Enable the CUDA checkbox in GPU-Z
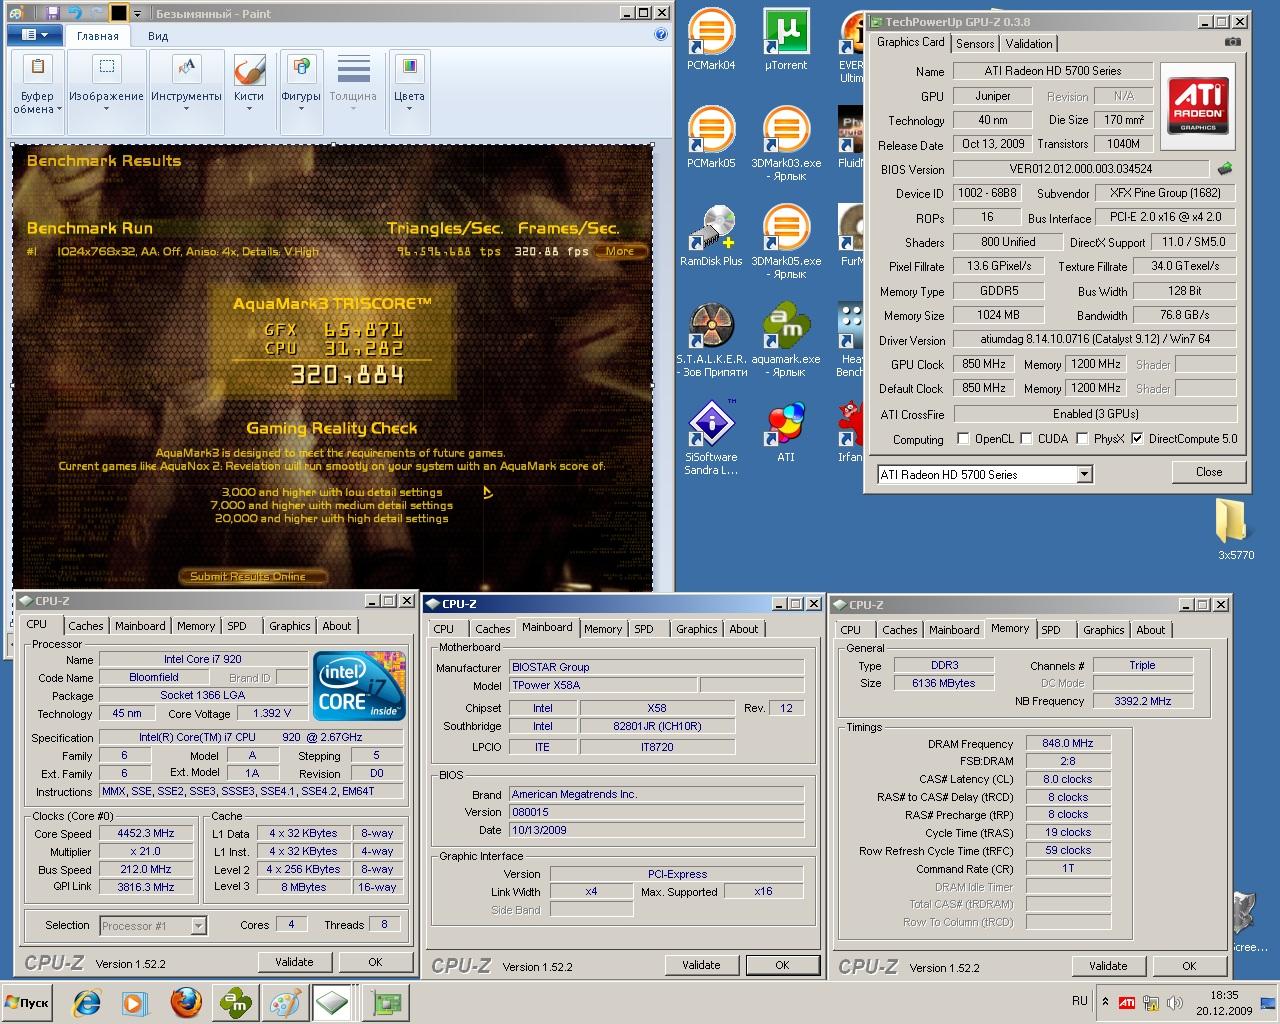Viewport: 1280px width, 1024px height. (x=1026, y=438)
